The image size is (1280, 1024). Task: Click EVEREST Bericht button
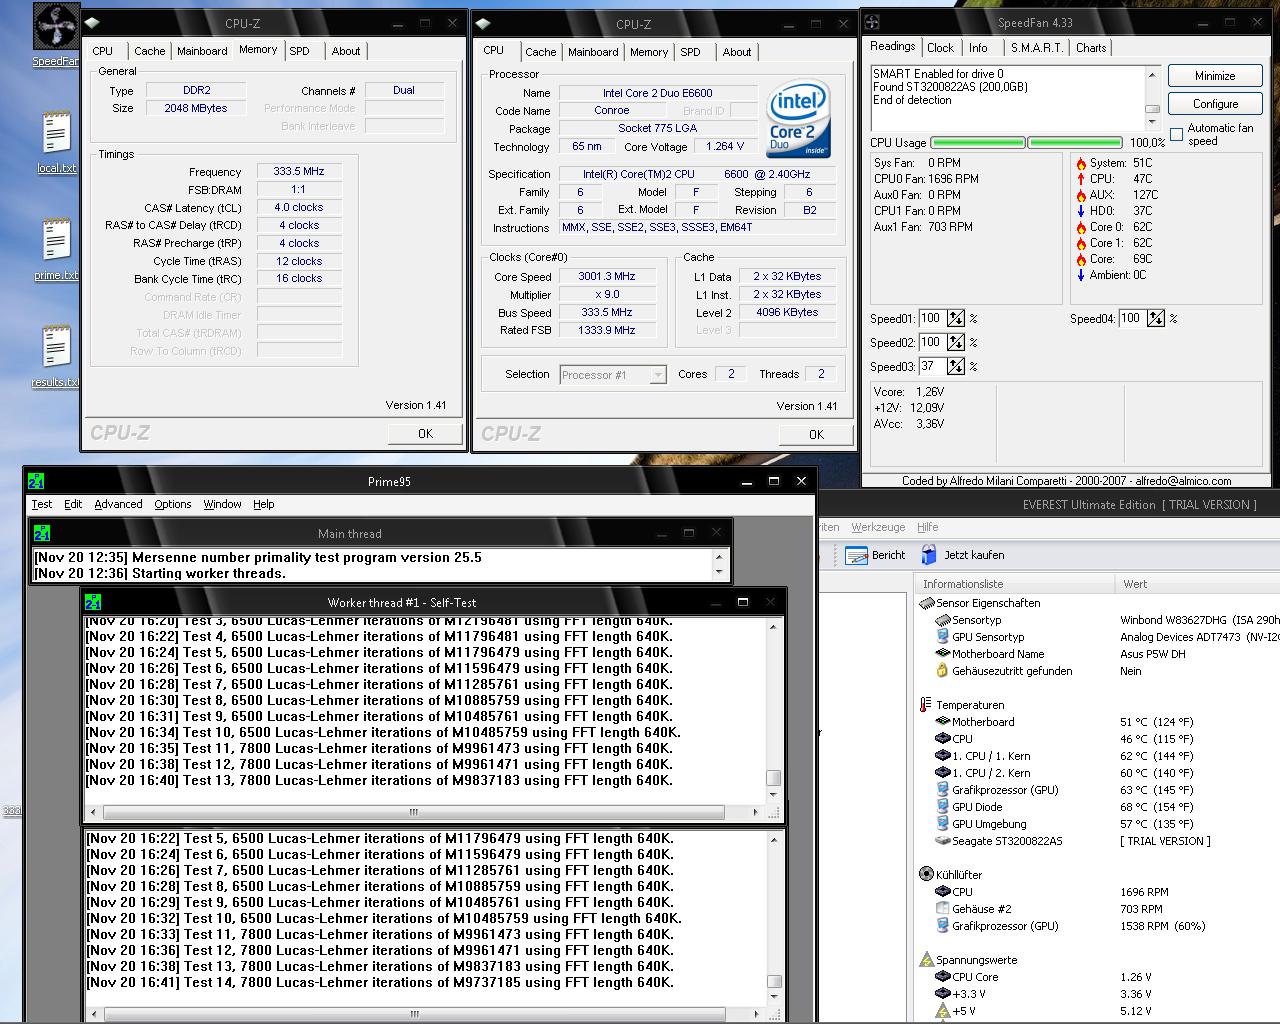[875, 555]
